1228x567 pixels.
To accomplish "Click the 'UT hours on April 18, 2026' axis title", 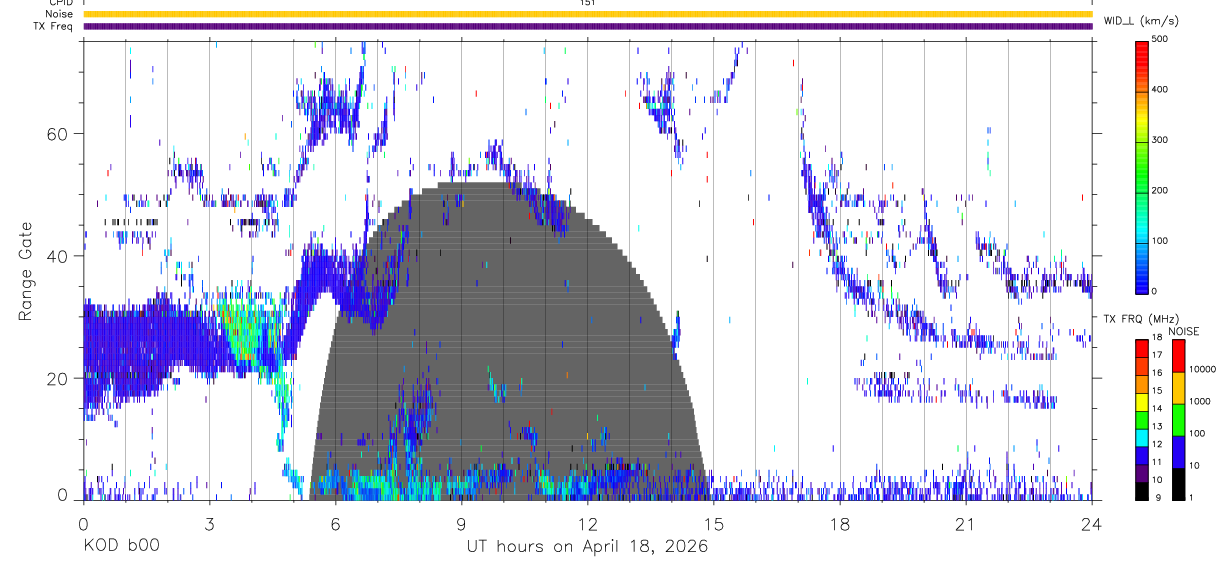I will click(x=587, y=547).
